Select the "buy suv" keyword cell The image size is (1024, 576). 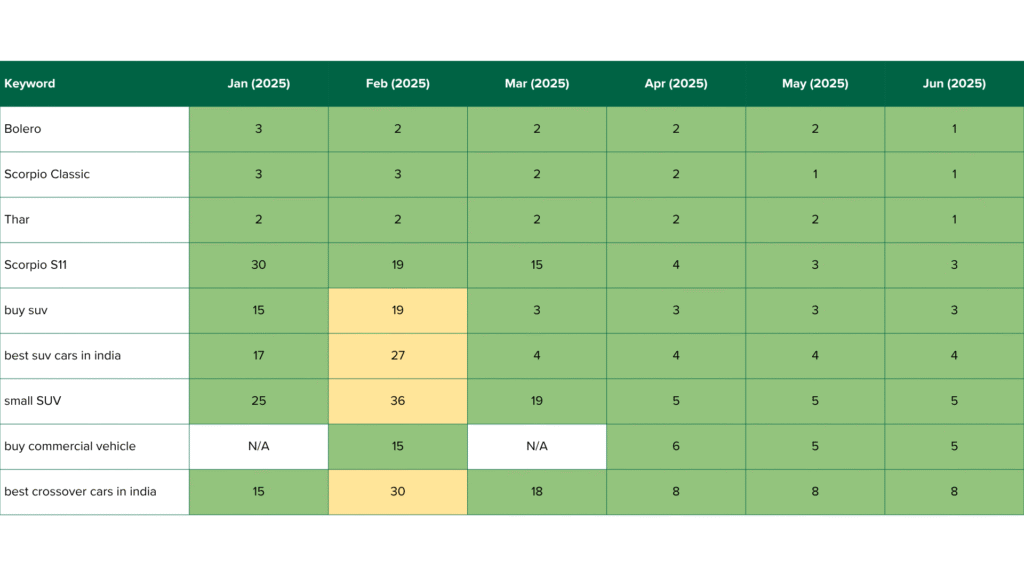pyautogui.click(x=26, y=310)
